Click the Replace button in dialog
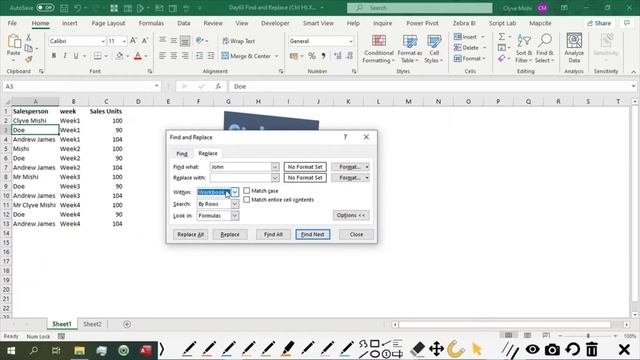The height and width of the screenshot is (360, 640). 230,234
